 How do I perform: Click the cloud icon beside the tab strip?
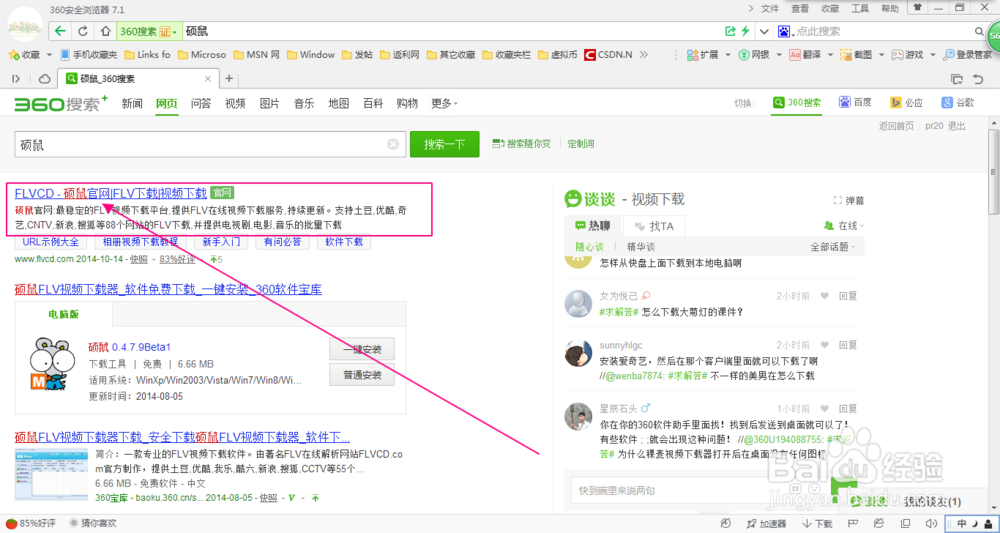pyautogui.click(x=44, y=78)
